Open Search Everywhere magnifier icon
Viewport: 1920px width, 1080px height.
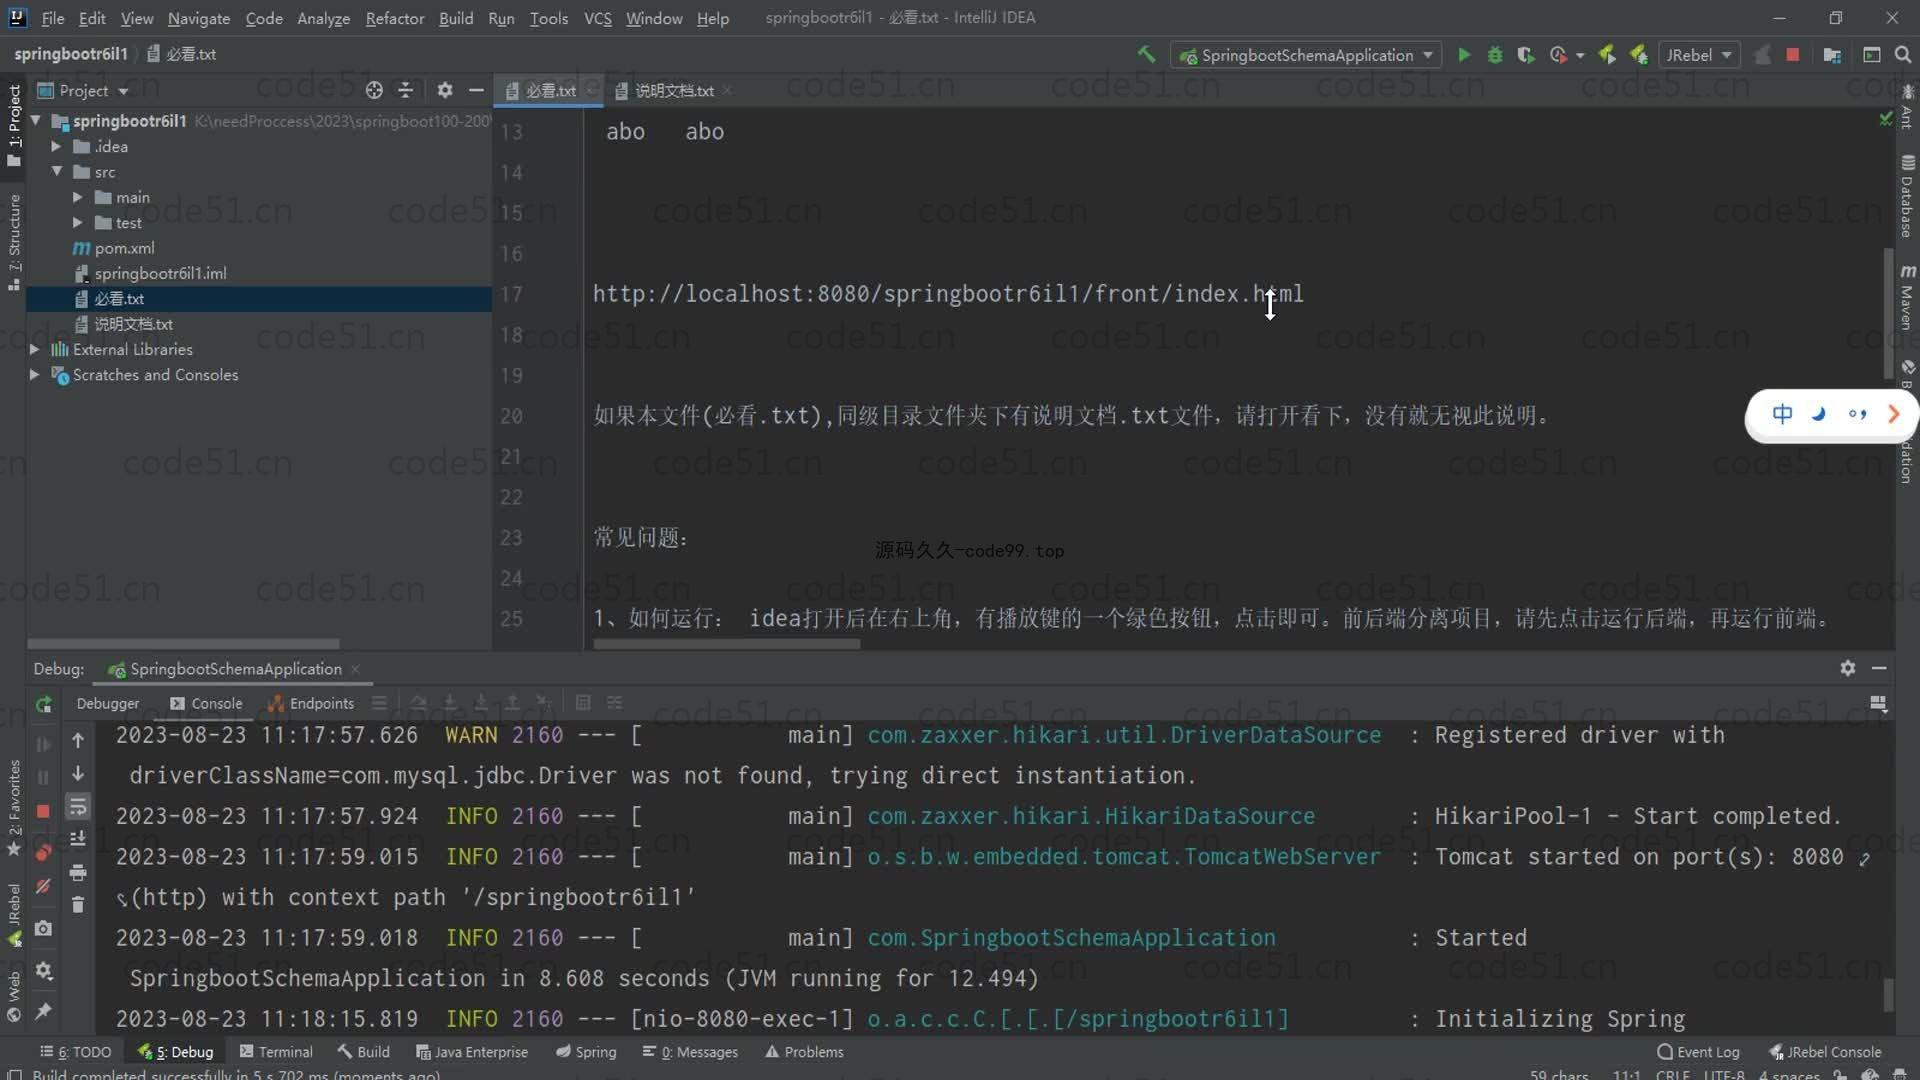[x=1903, y=55]
